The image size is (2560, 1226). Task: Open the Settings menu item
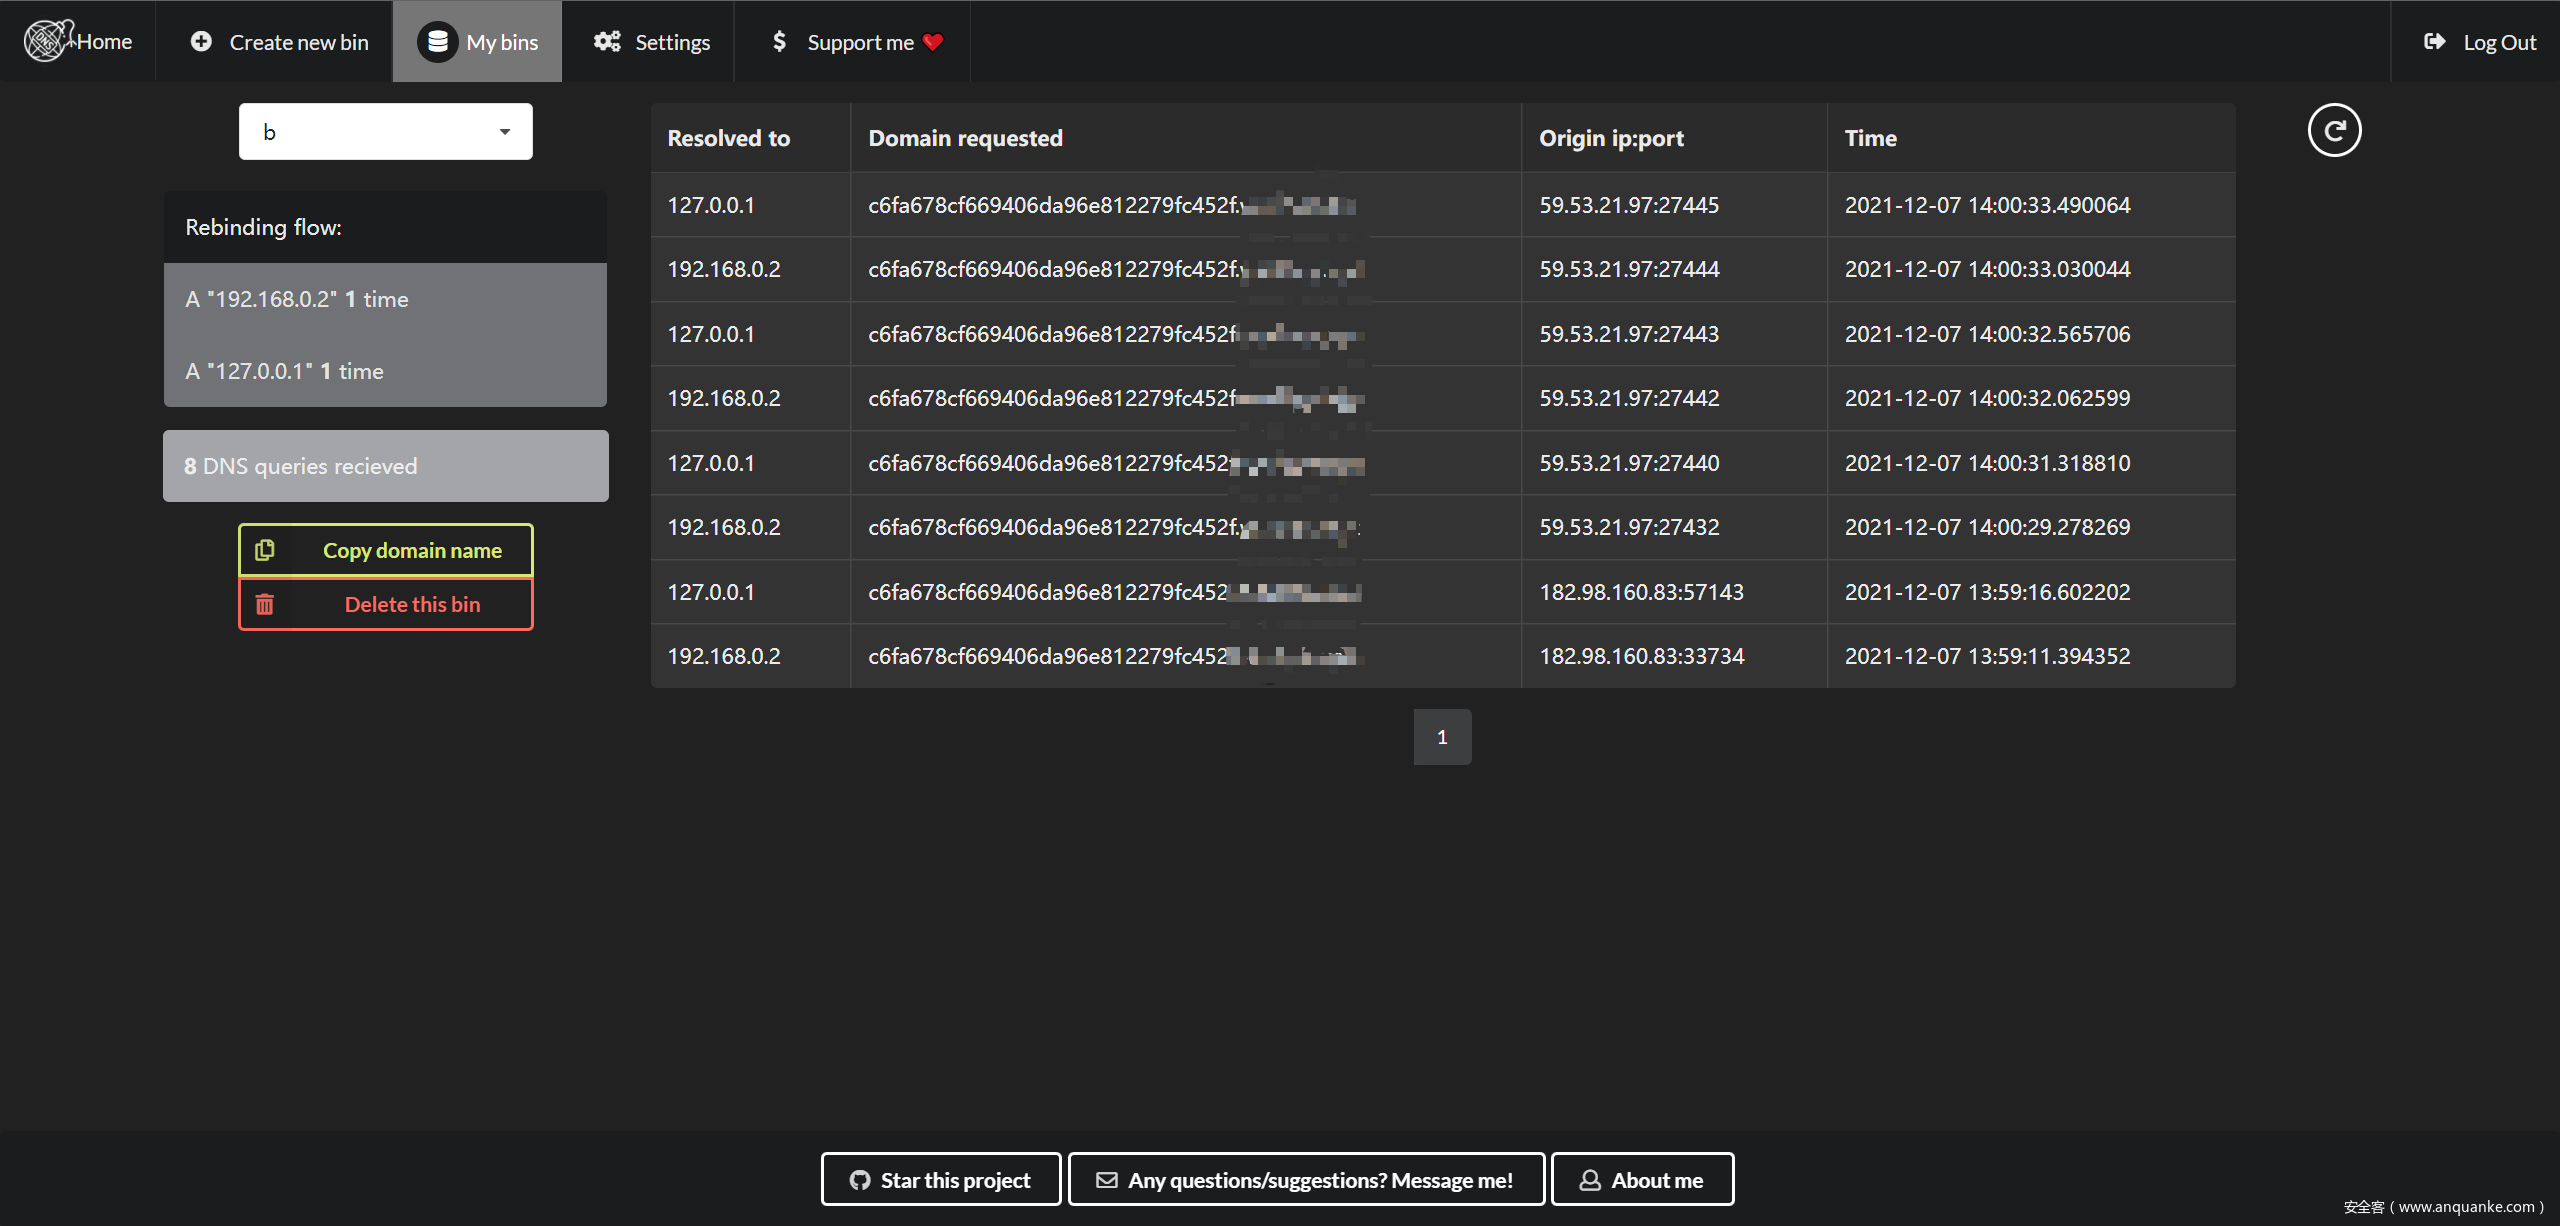coord(672,42)
